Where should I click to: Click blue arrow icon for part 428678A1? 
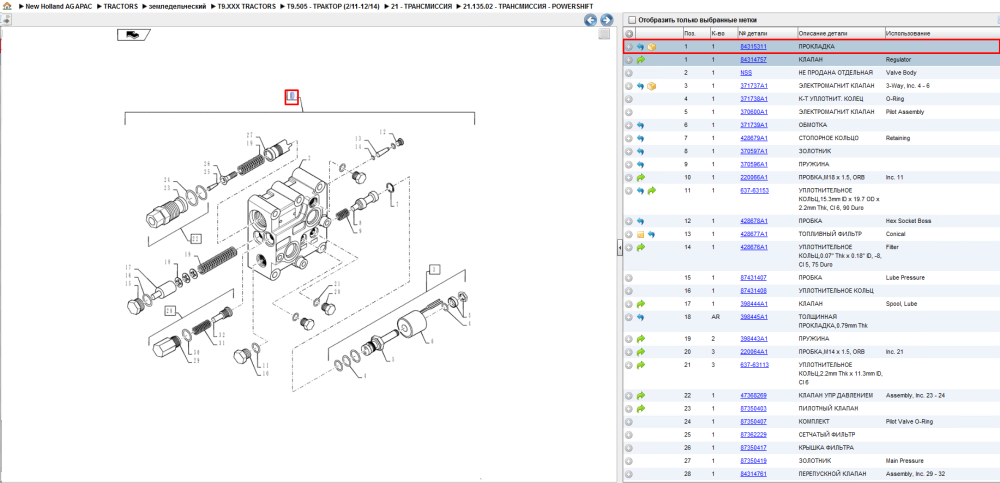[x=641, y=221]
